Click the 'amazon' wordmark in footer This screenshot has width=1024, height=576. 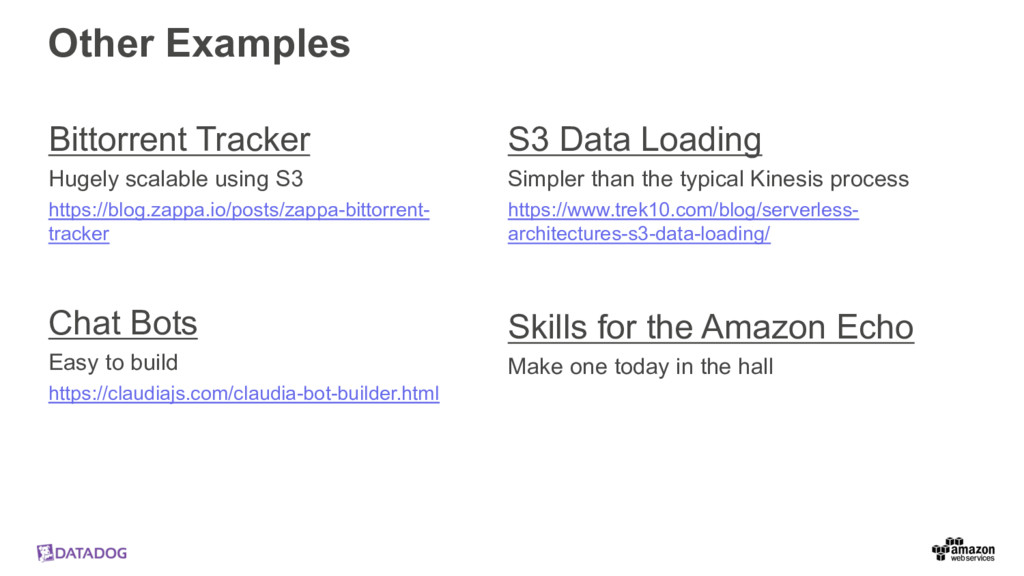(973, 549)
